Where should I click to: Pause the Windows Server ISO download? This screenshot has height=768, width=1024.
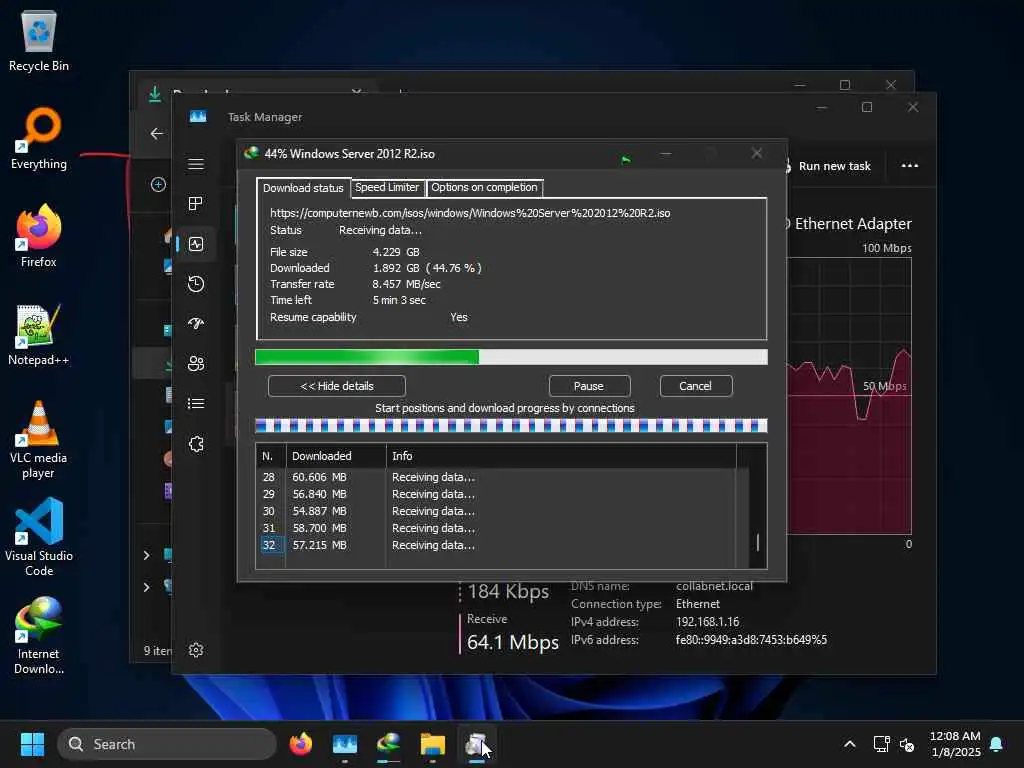(x=589, y=386)
